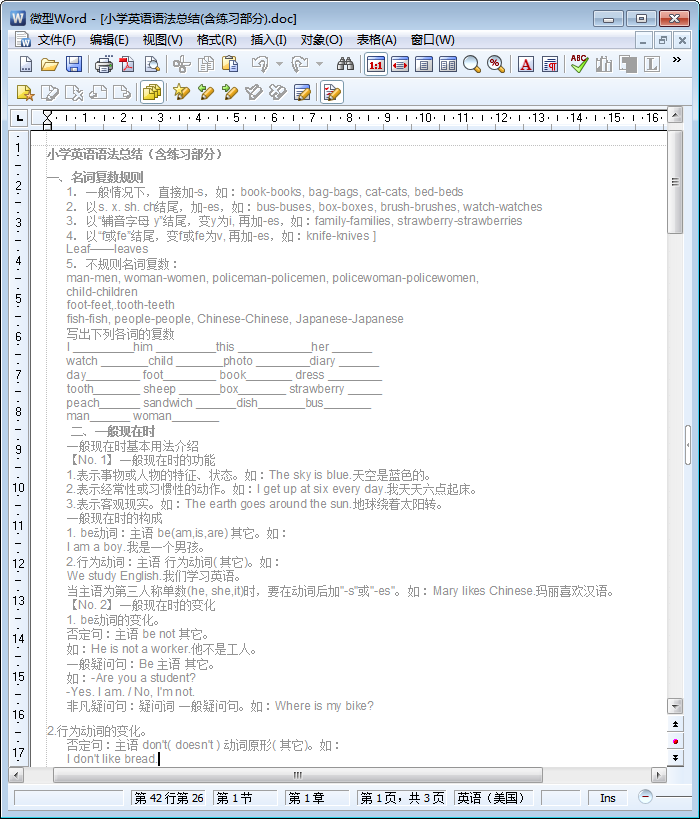Open a file with the folder icon

coord(50,64)
